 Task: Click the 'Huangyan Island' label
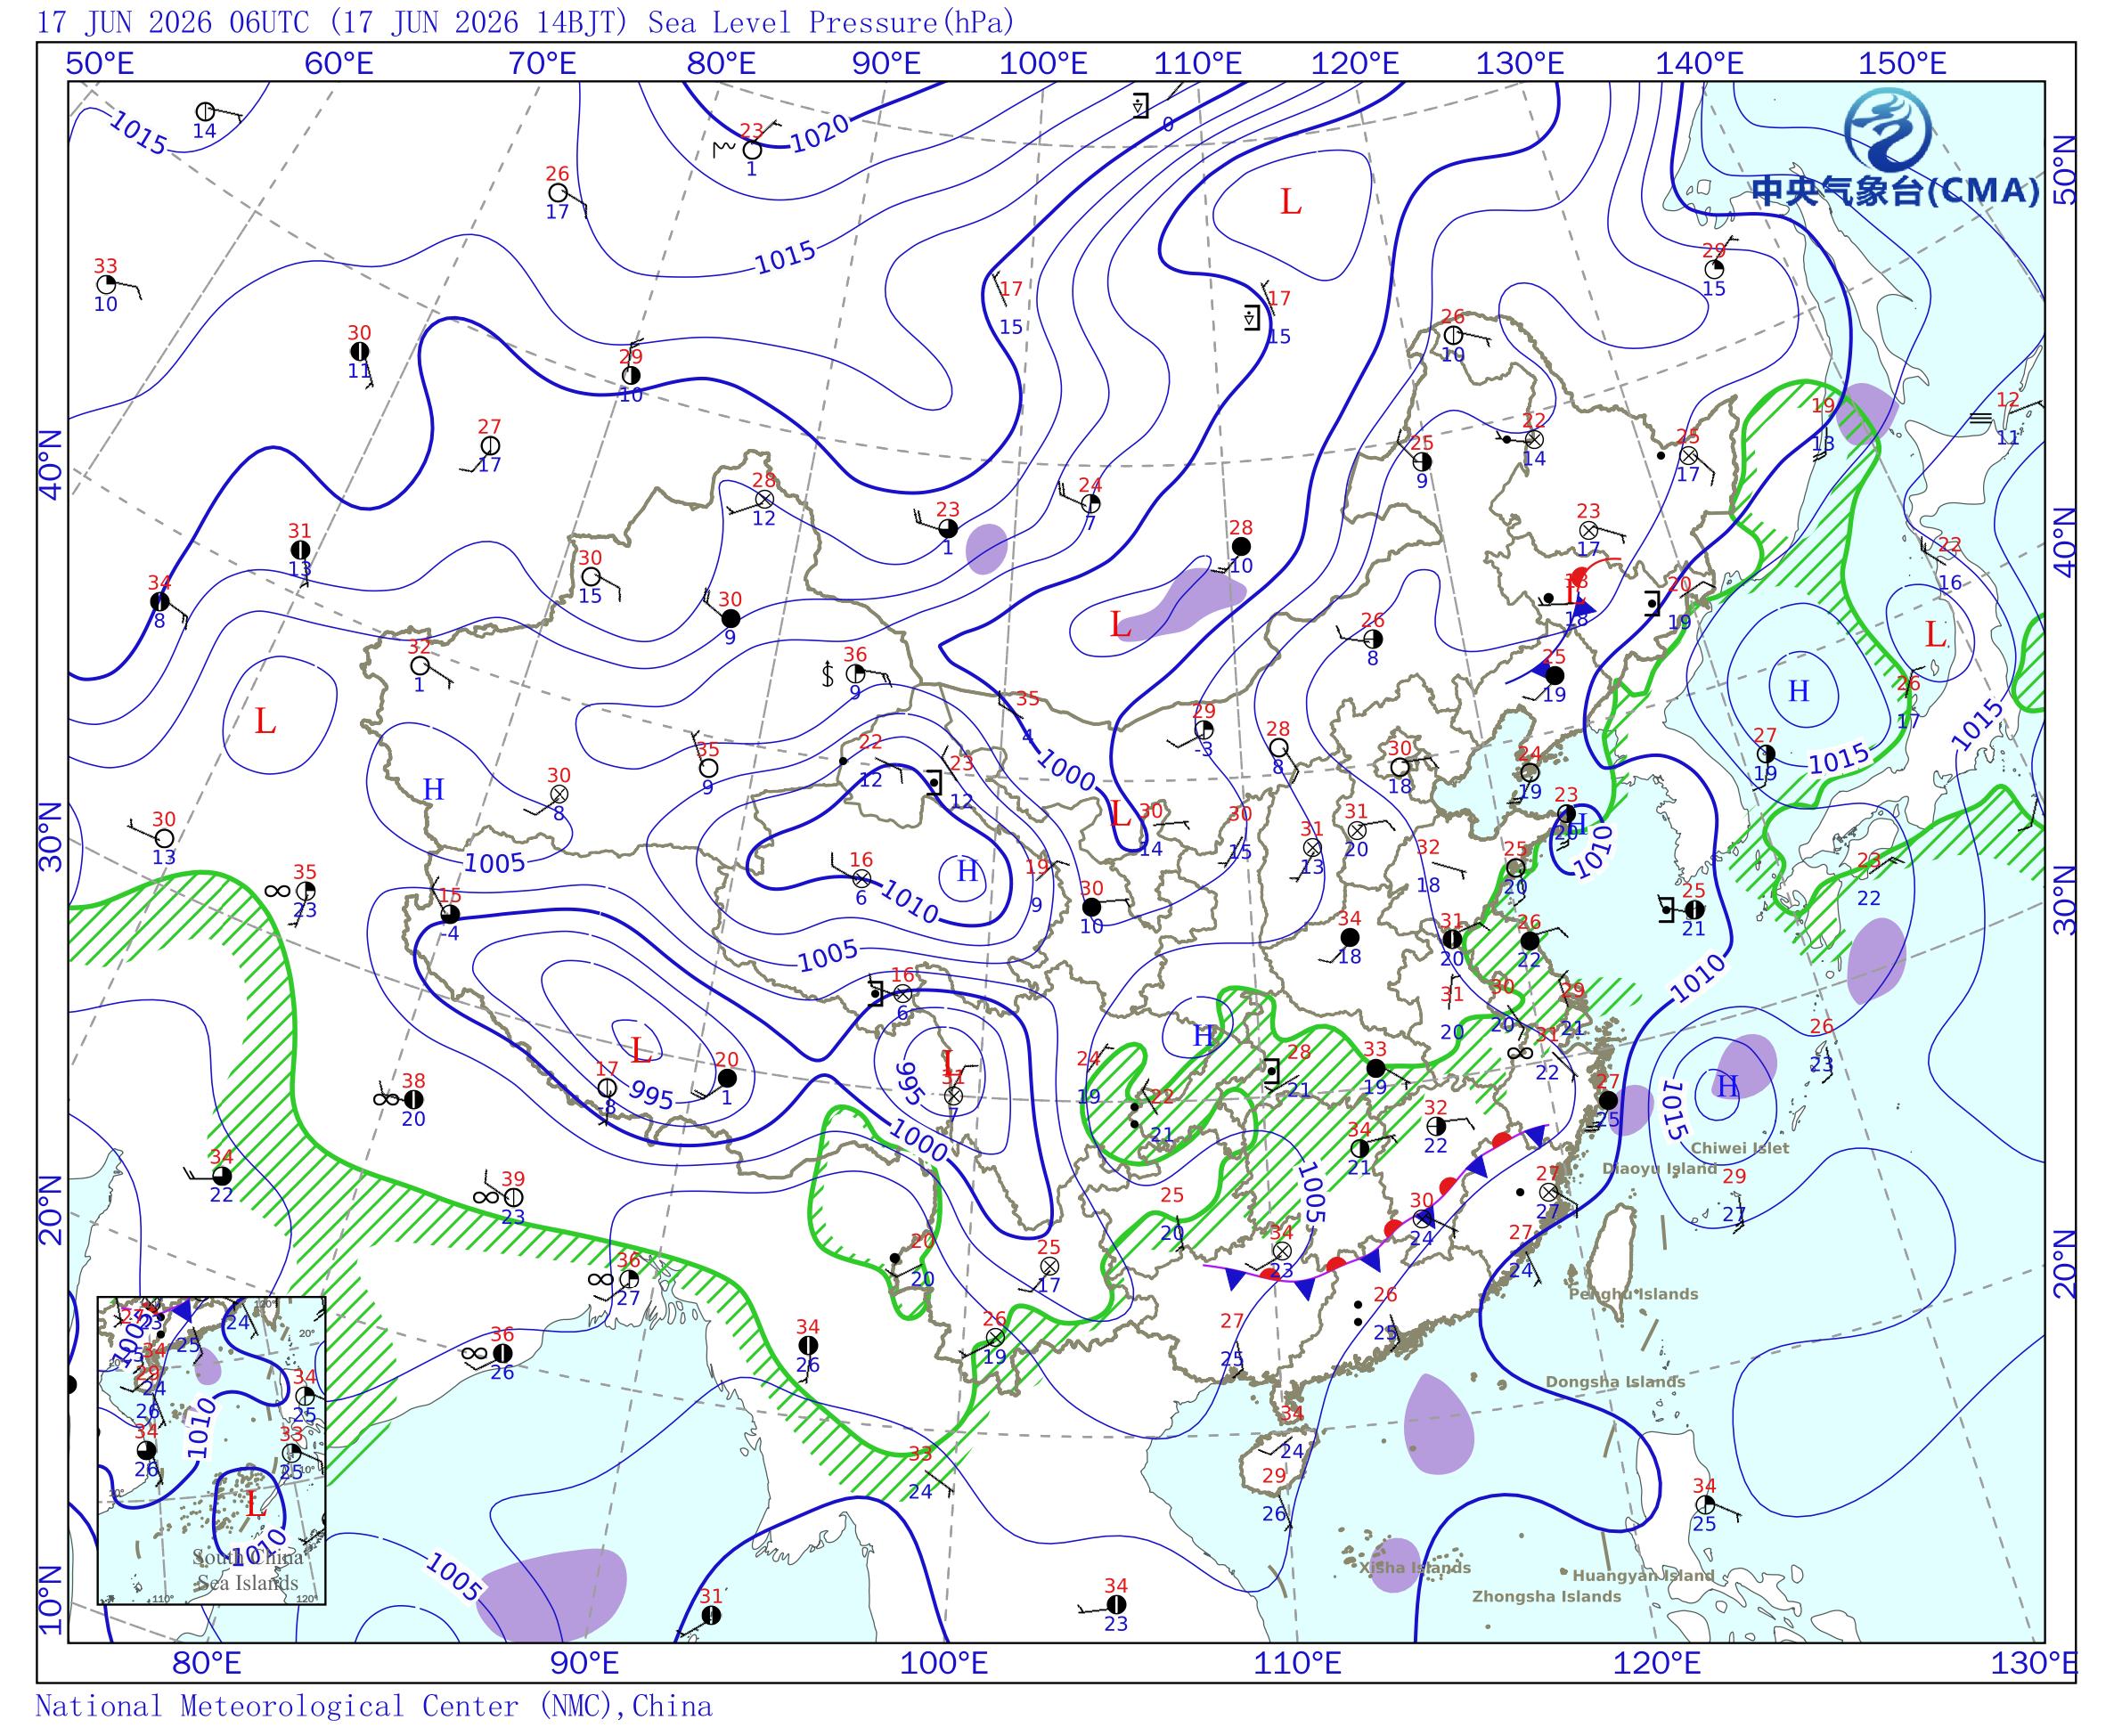tap(1643, 1575)
